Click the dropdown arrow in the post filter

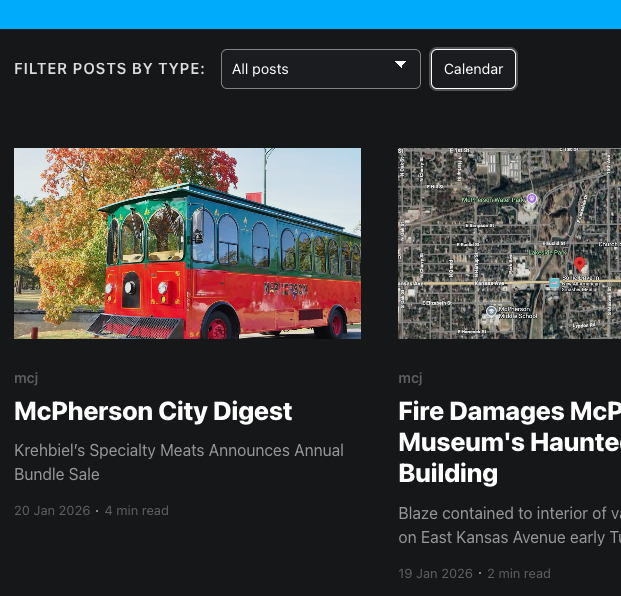pos(401,65)
